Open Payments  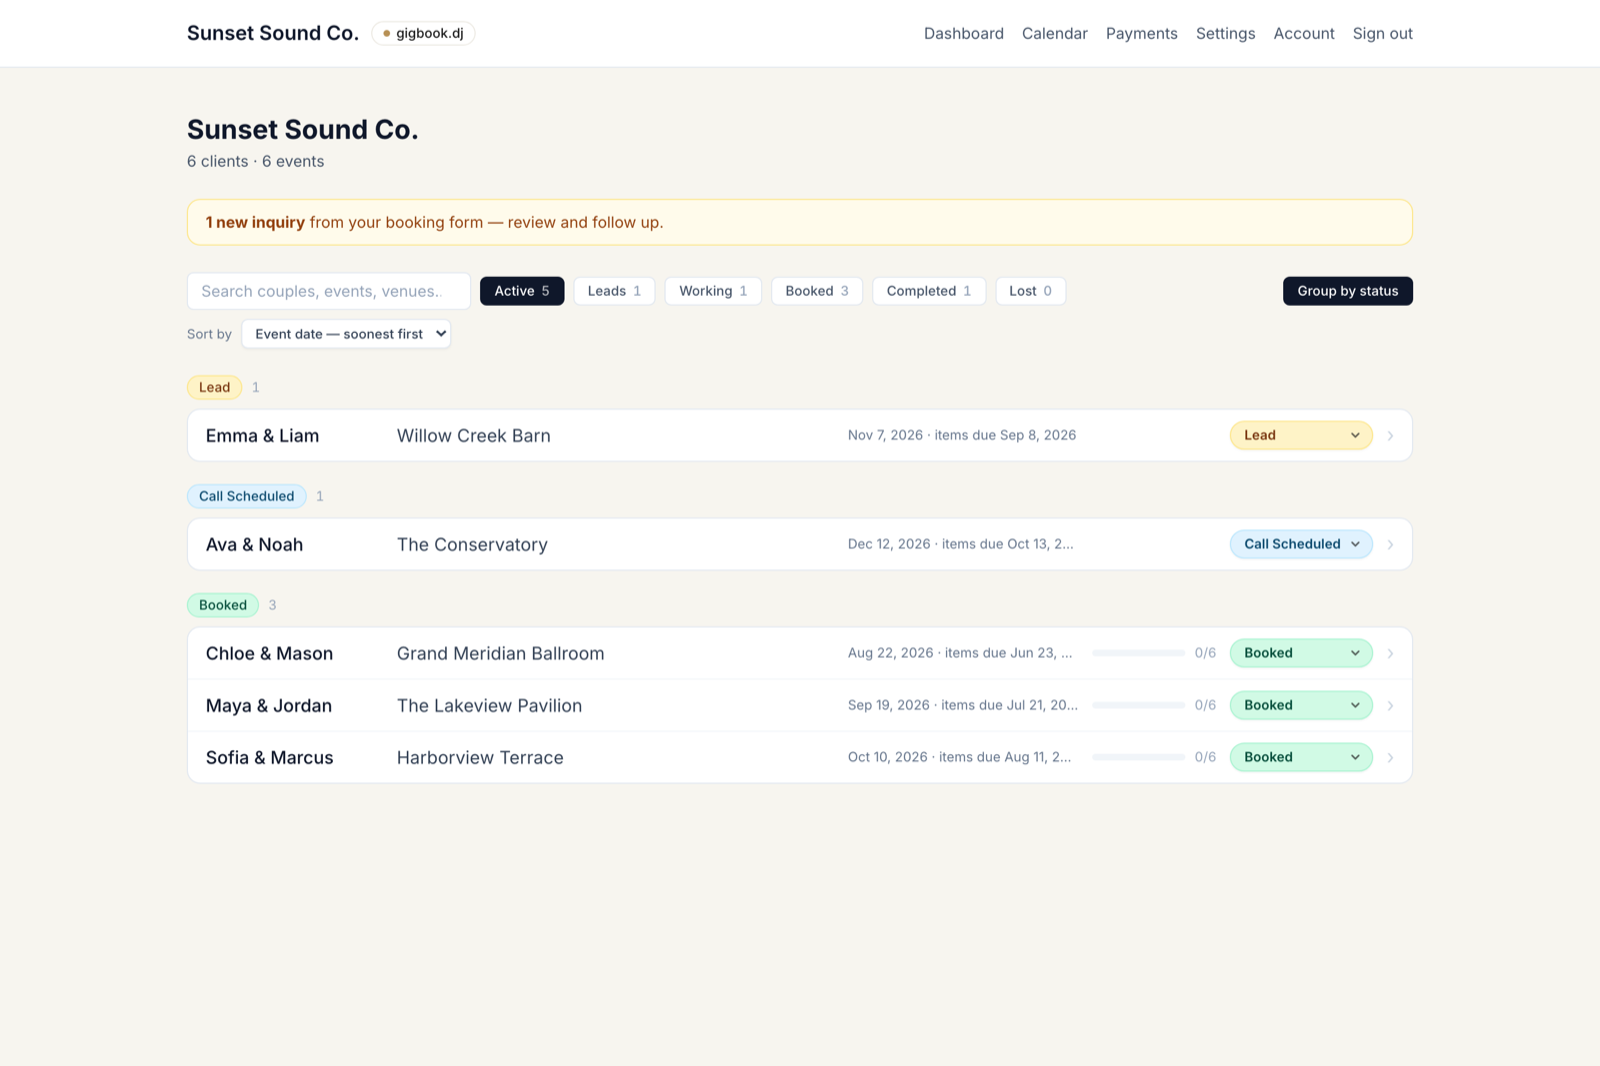[x=1142, y=33]
